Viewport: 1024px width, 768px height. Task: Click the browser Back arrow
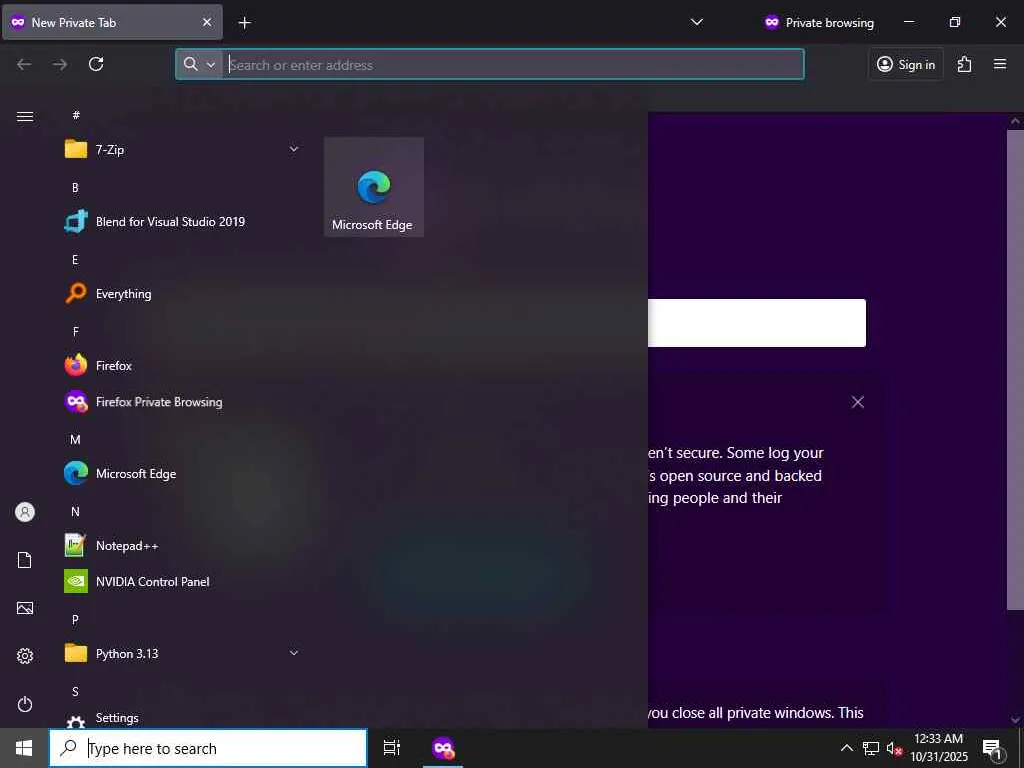click(x=24, y=64)
